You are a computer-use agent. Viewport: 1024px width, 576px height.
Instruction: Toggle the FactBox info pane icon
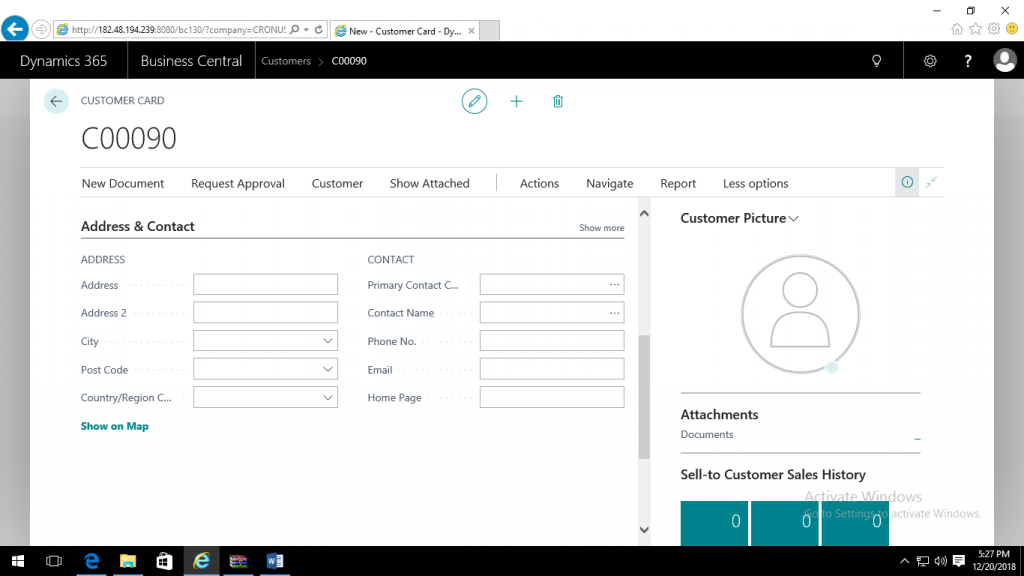click(x=907, y=183)
